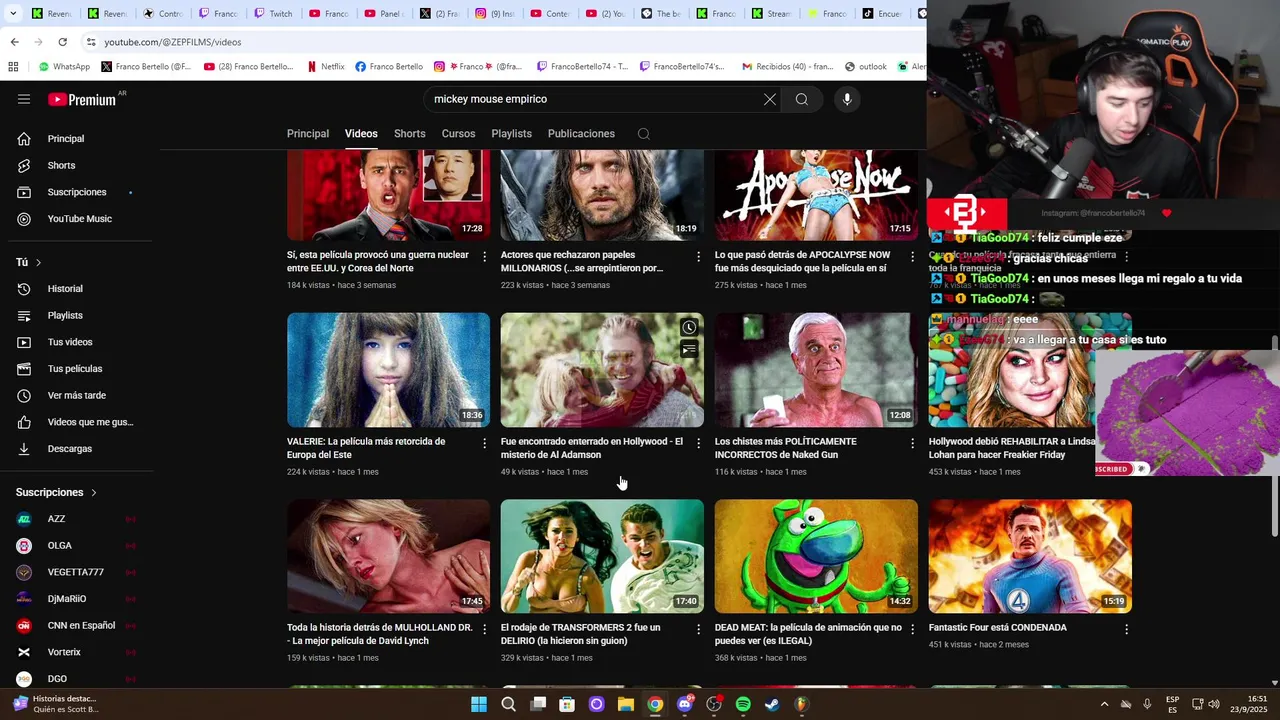Open options menu for Fantastic Four video
The width and height of the screenshot is (1280, 720).
point(1126,629)
